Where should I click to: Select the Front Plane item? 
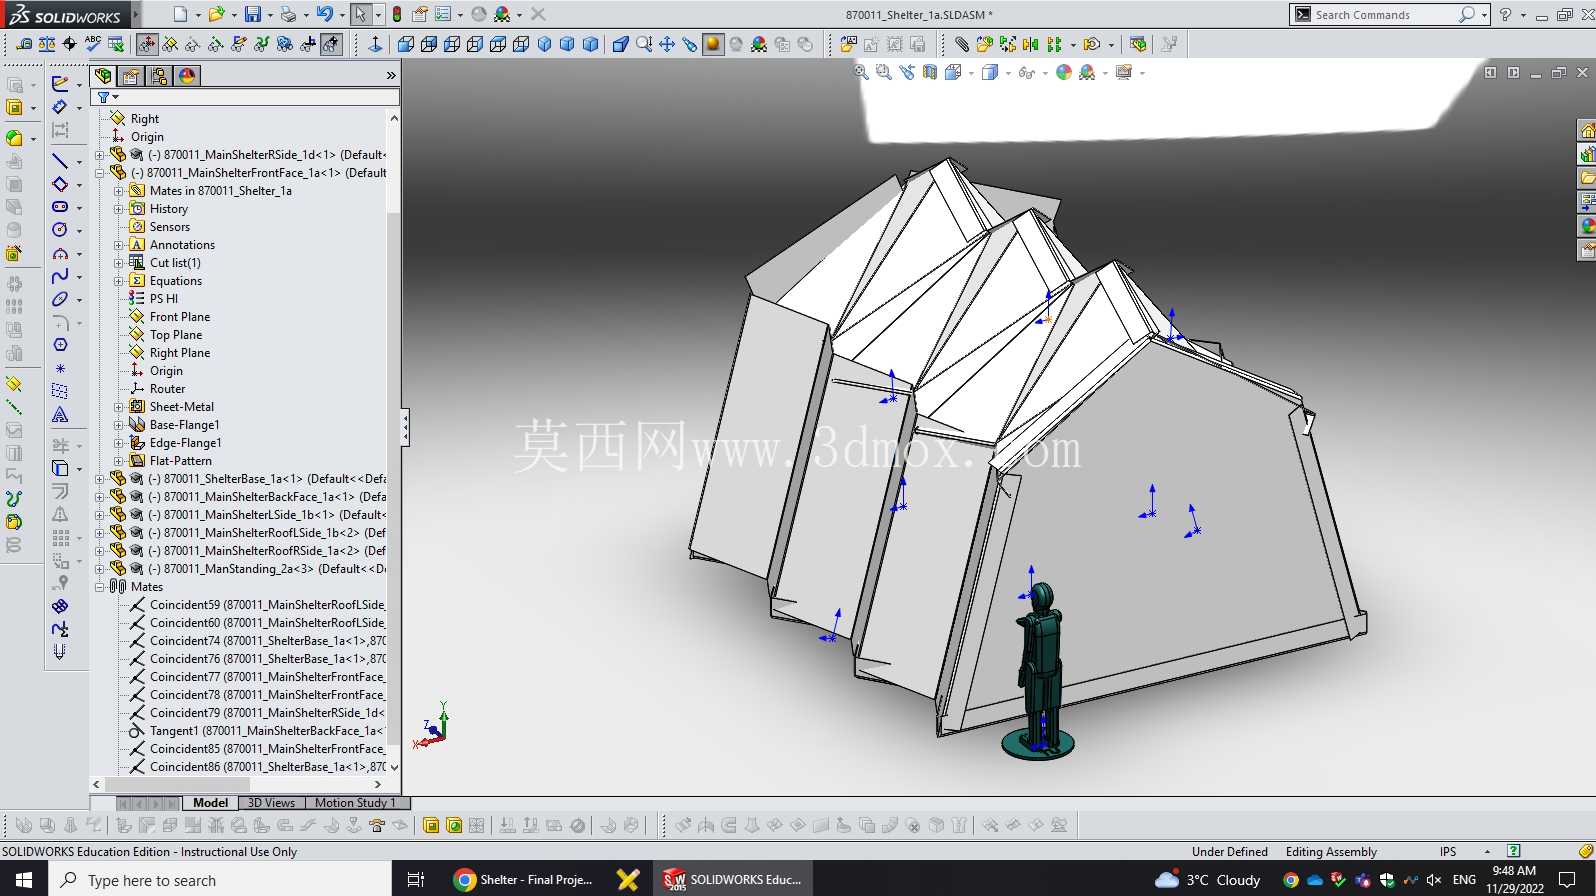(180, 317)
